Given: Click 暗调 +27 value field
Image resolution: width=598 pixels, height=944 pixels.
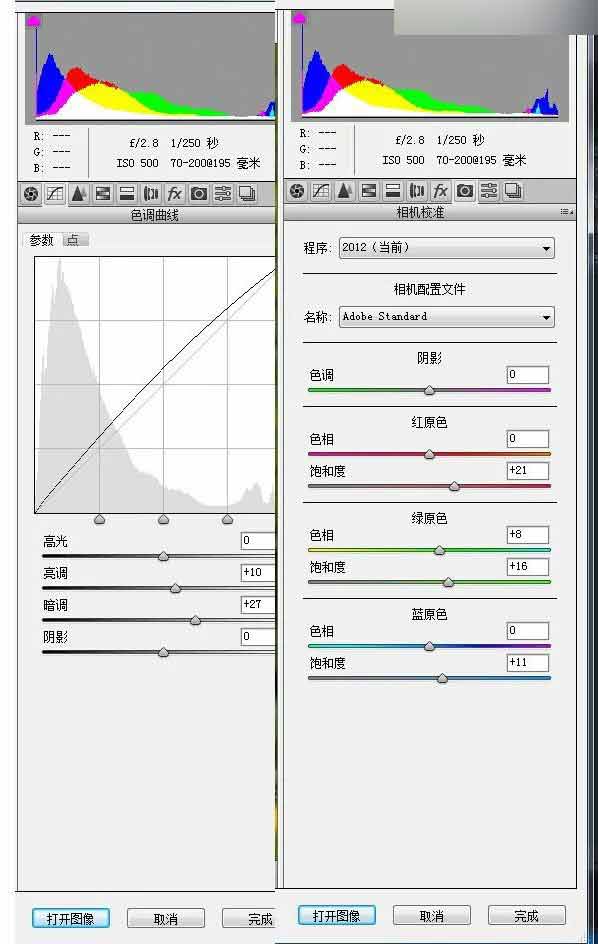Looking at the screenshot, I should point(258,604).
